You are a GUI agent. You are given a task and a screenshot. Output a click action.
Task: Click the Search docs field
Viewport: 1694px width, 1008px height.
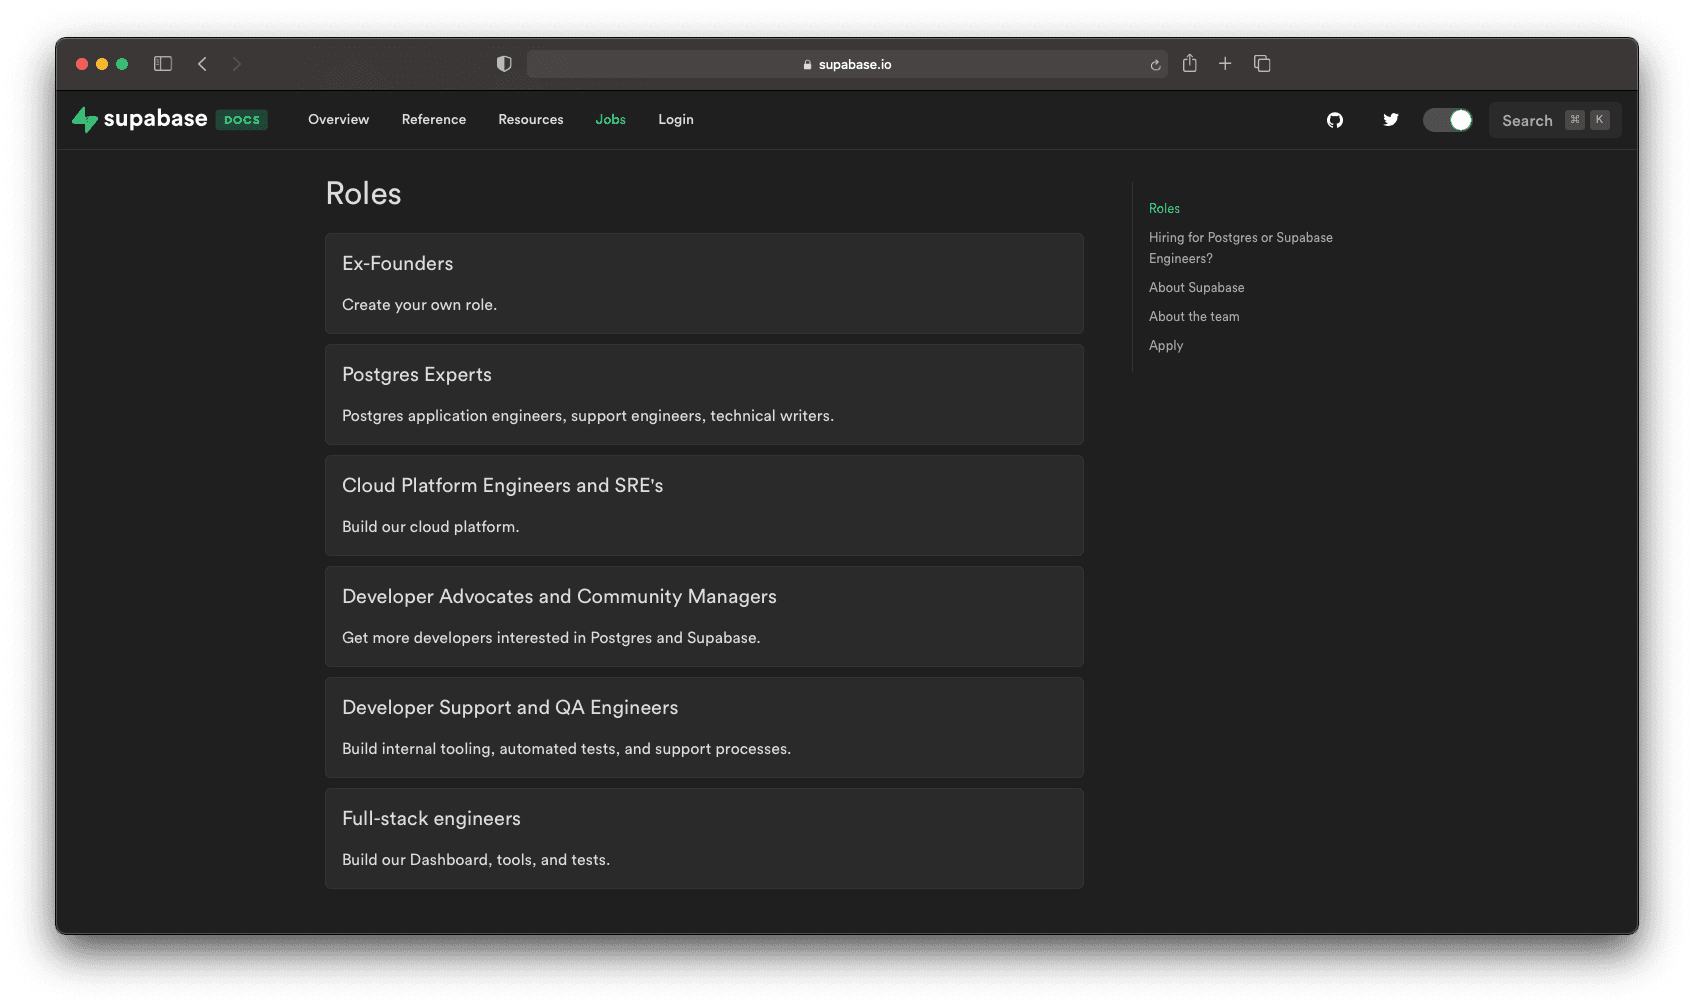coord(1554,120)
